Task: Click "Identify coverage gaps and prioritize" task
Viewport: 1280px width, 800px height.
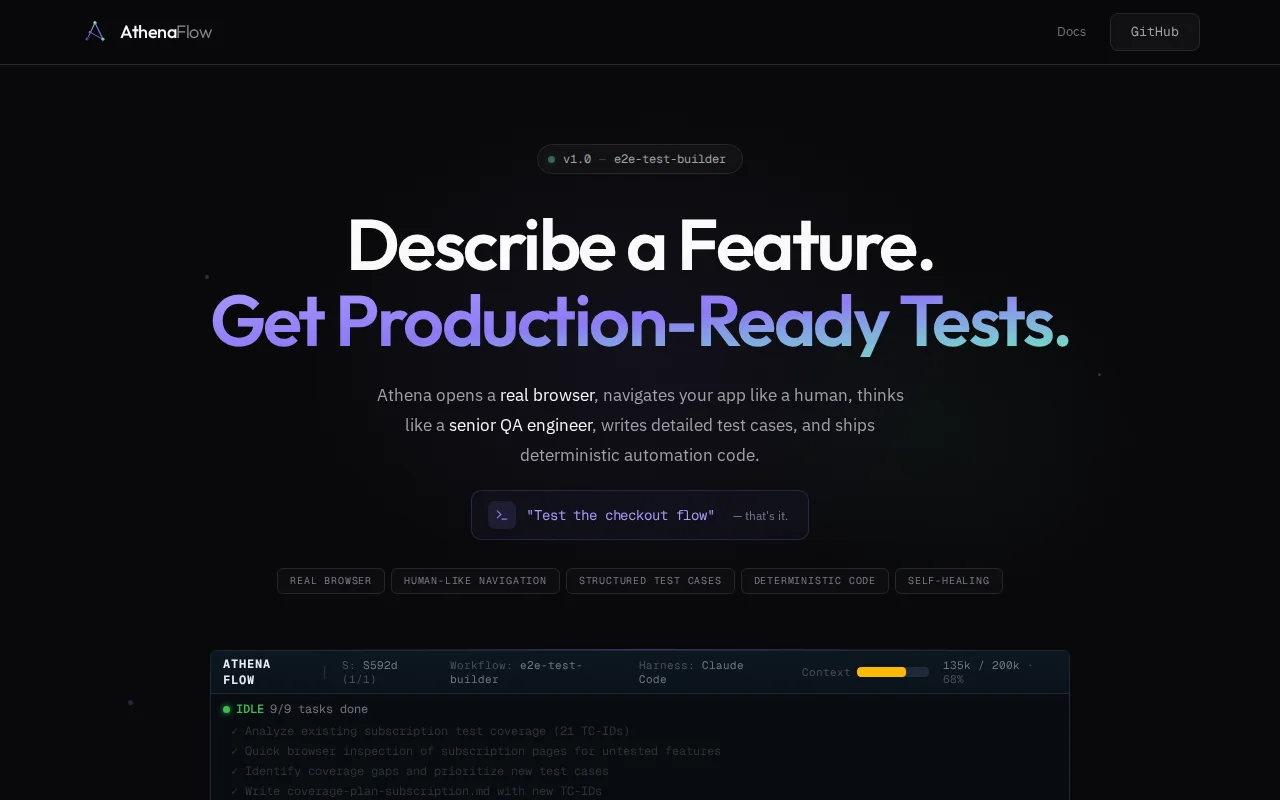Action: (x=420, y=771)
